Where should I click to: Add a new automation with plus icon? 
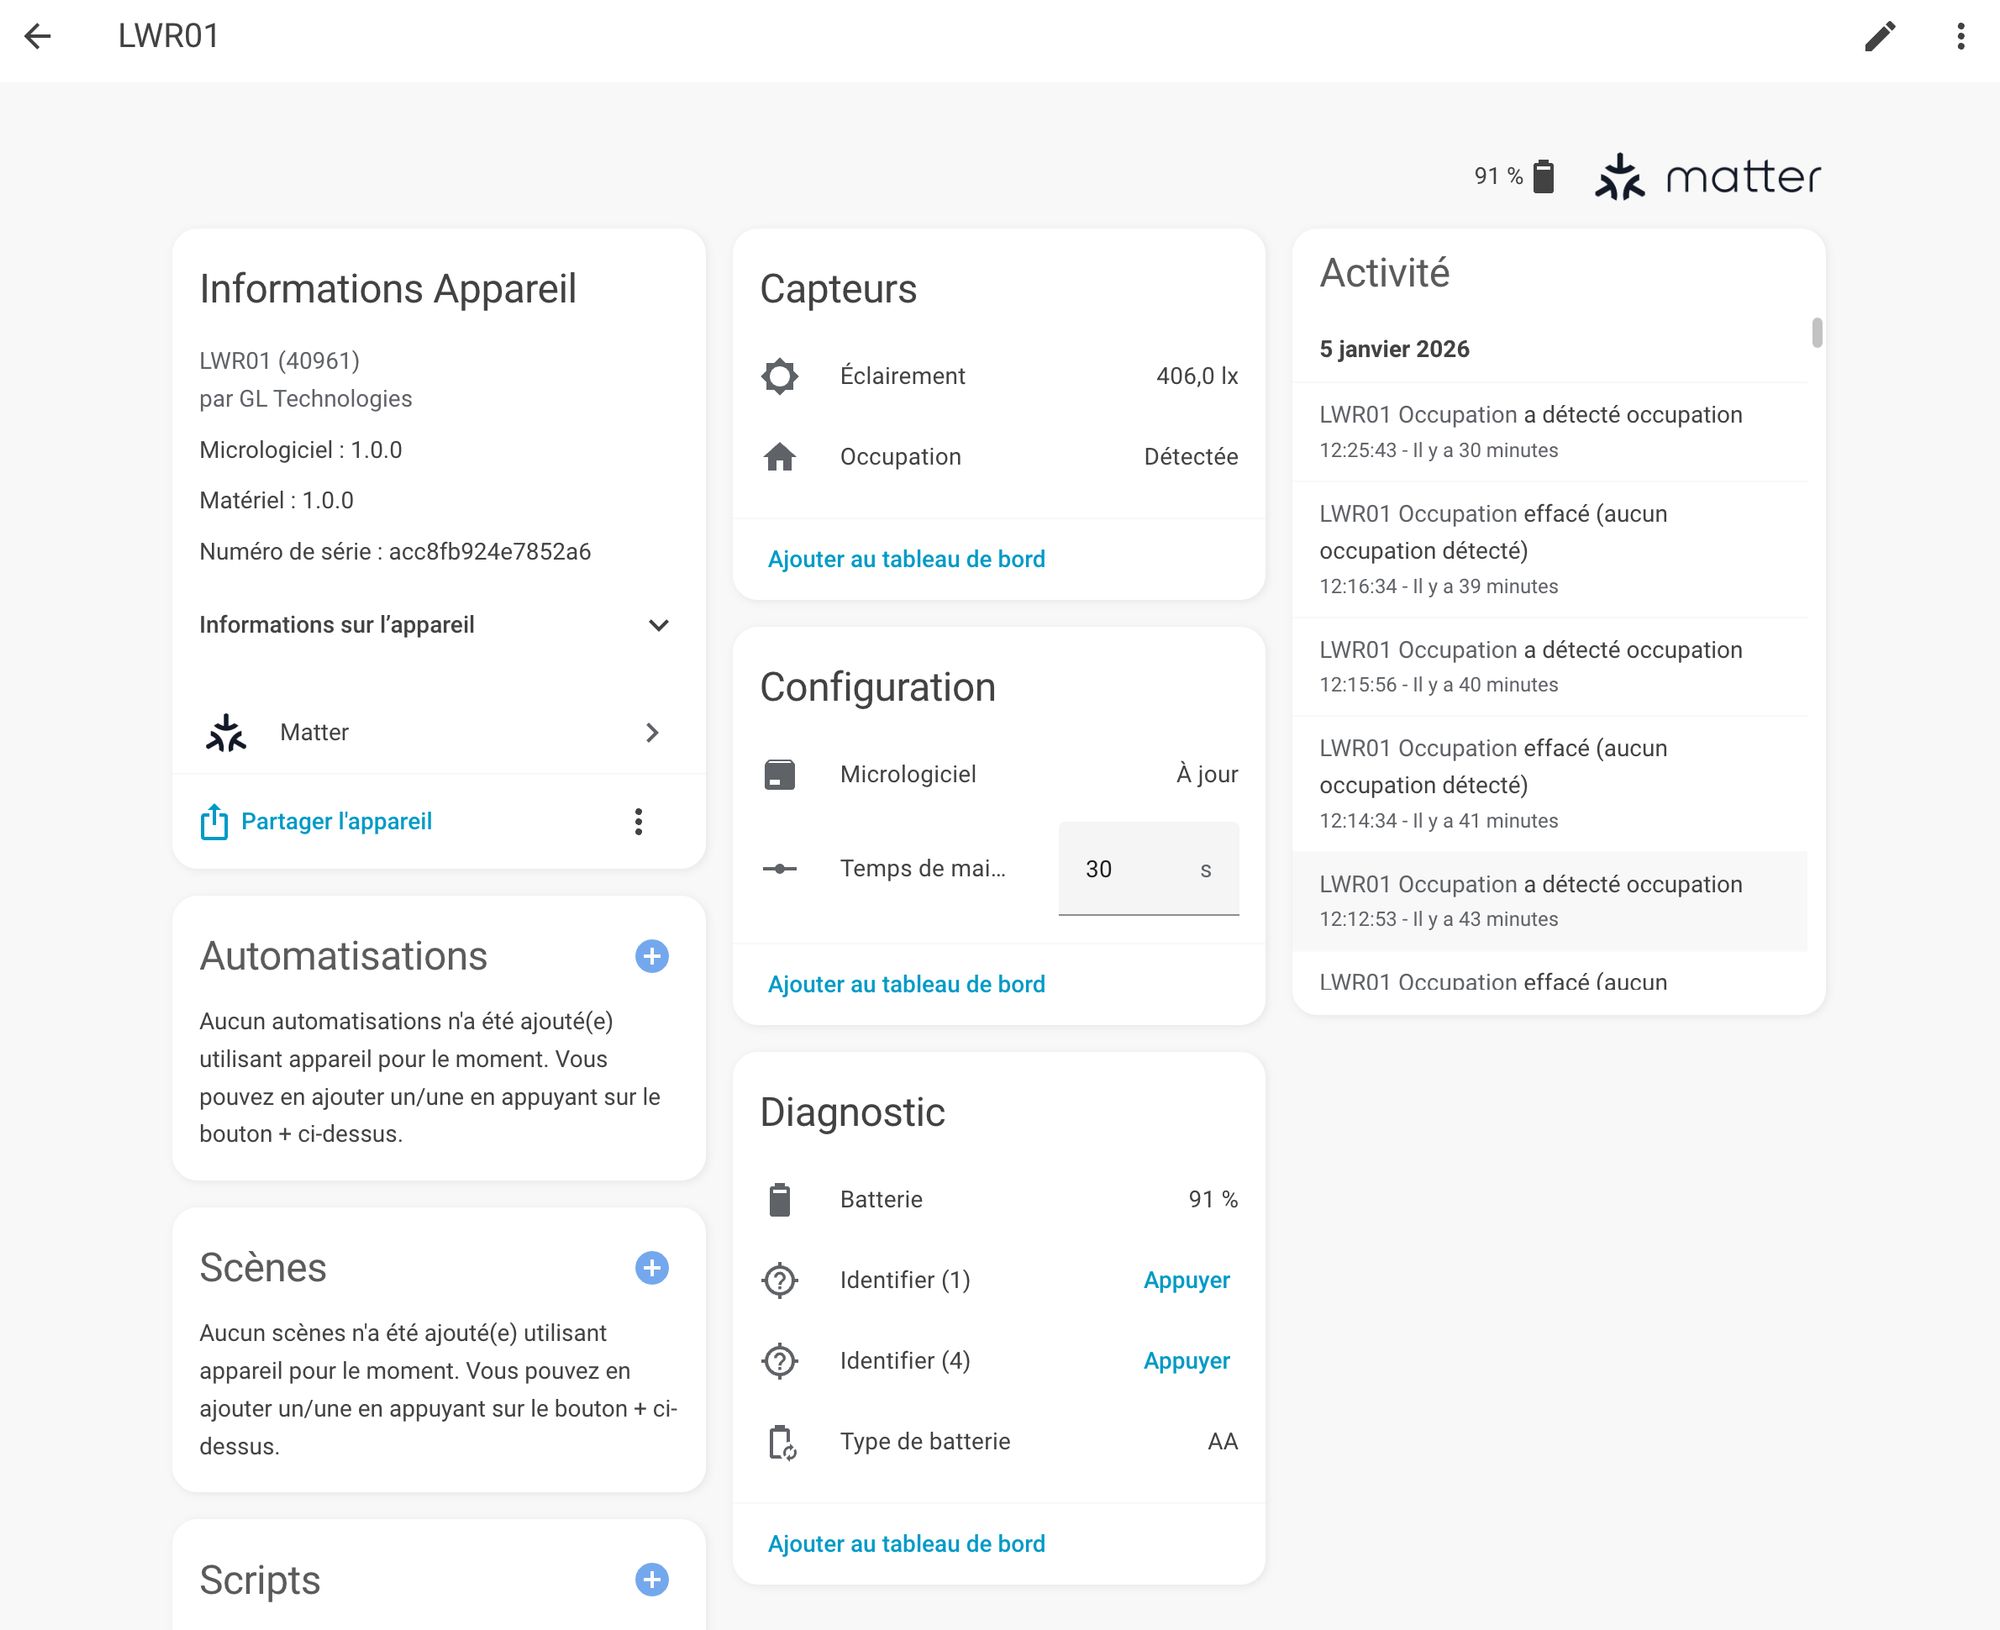[651, 956]
